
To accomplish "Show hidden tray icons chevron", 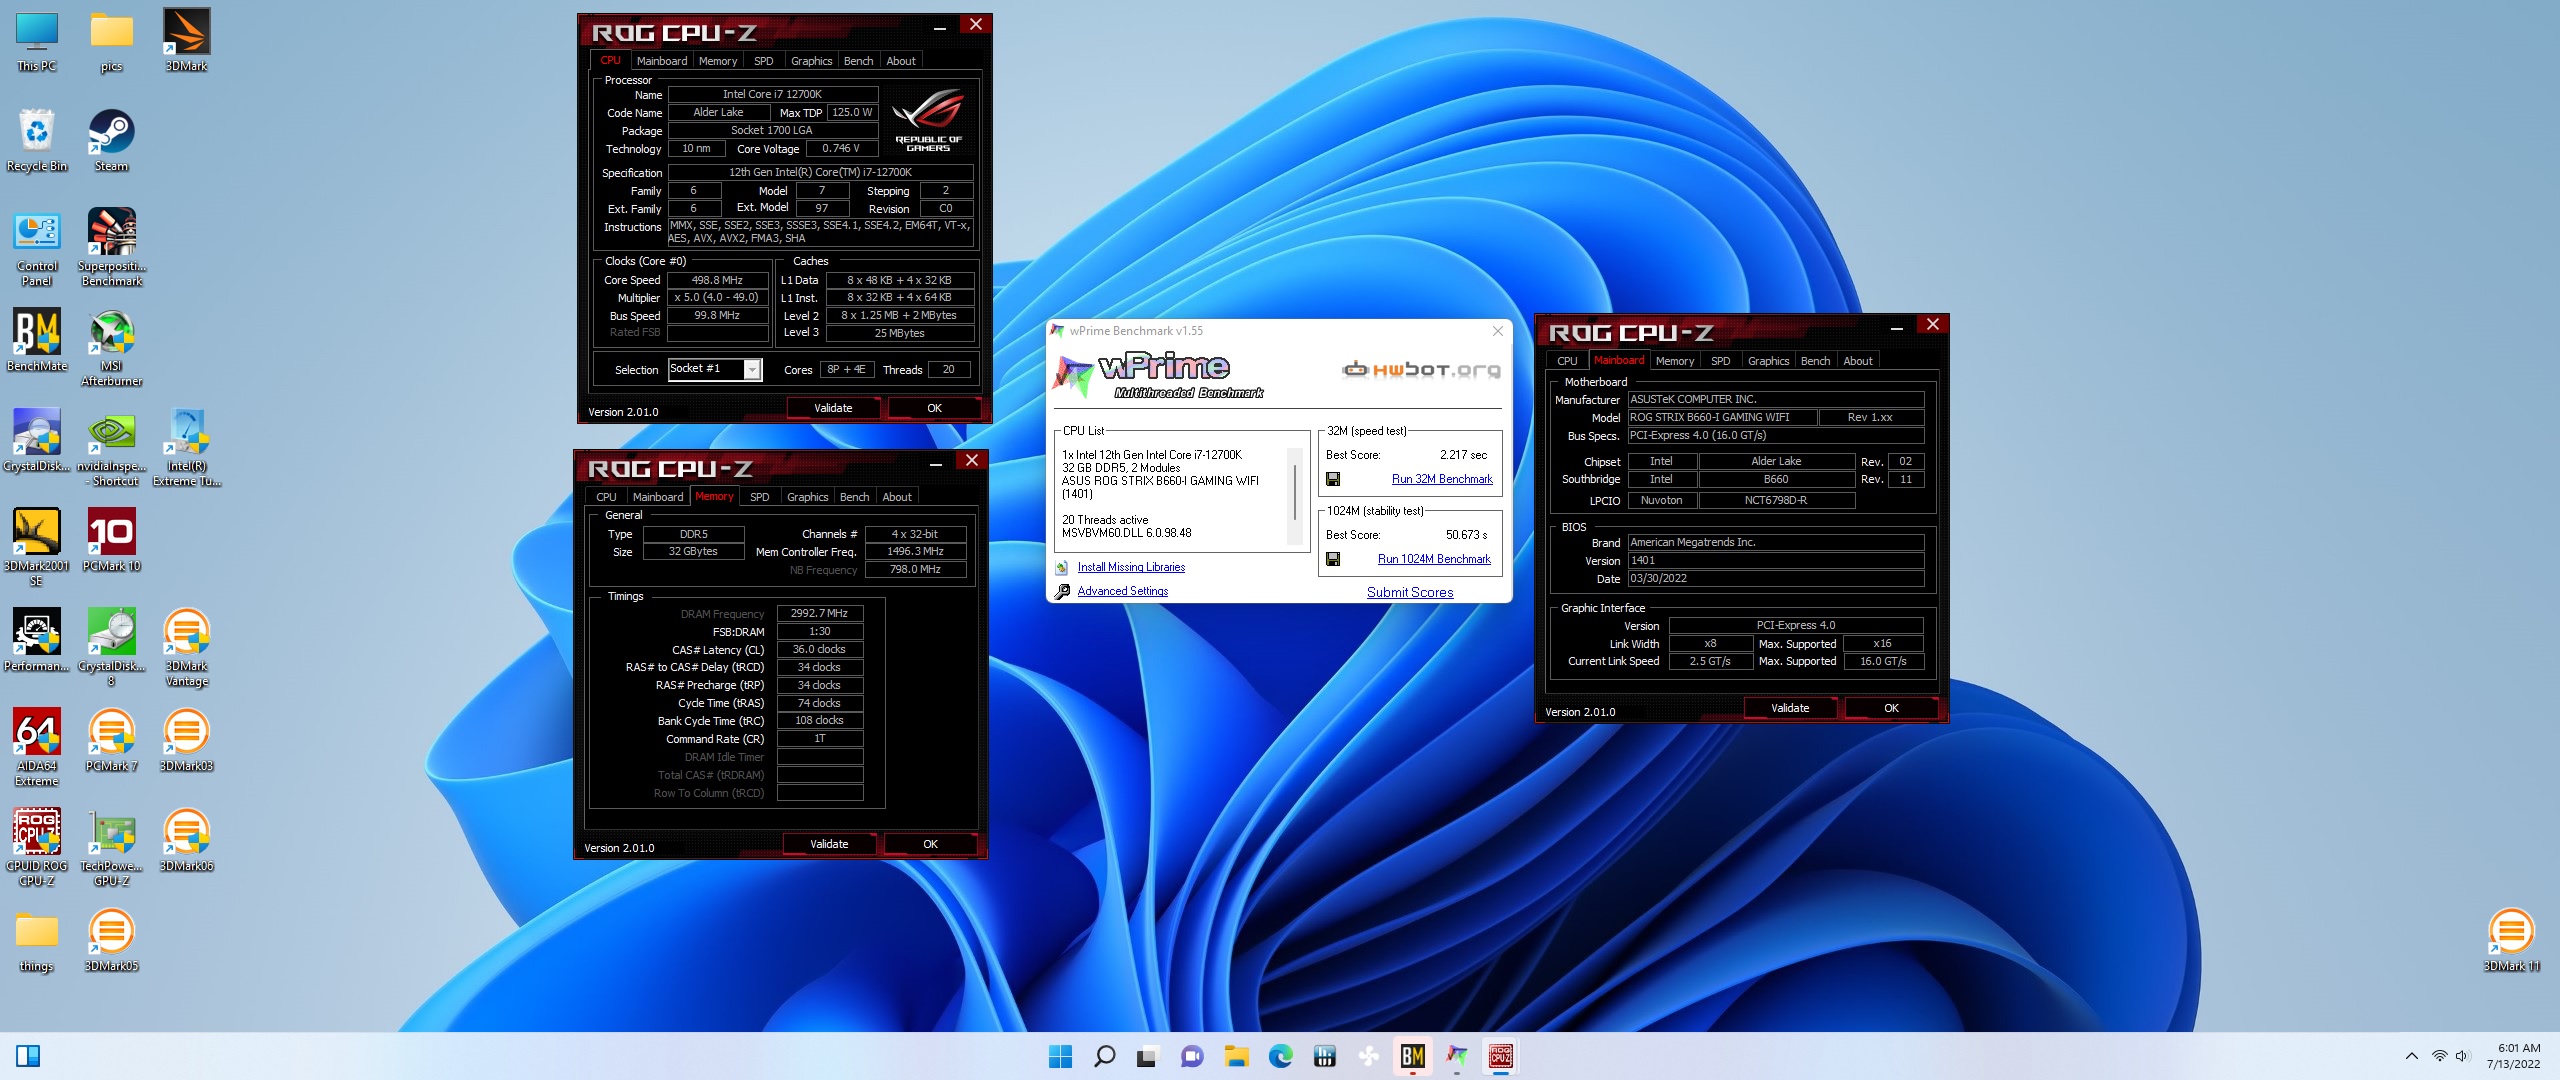I will (2412, 1056).
